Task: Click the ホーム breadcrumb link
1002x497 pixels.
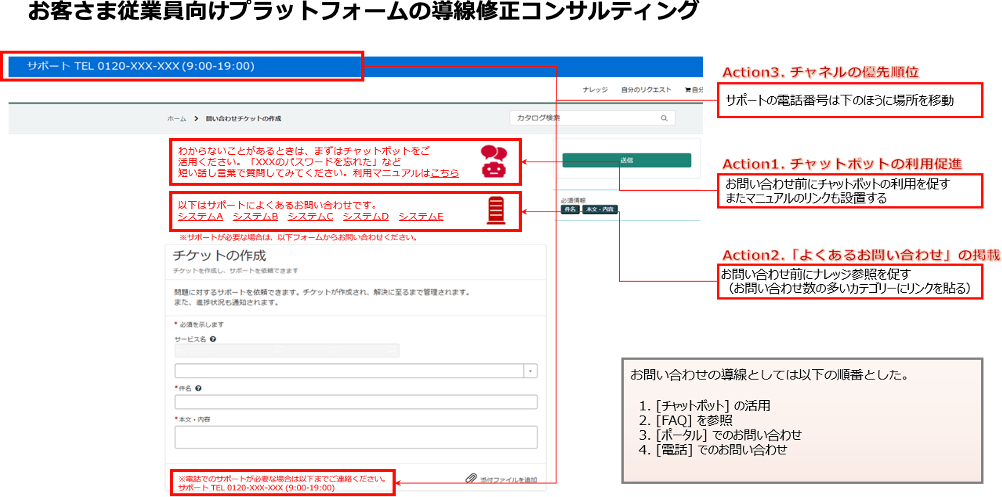Action: pyautogui.click(x=177, y=119)
